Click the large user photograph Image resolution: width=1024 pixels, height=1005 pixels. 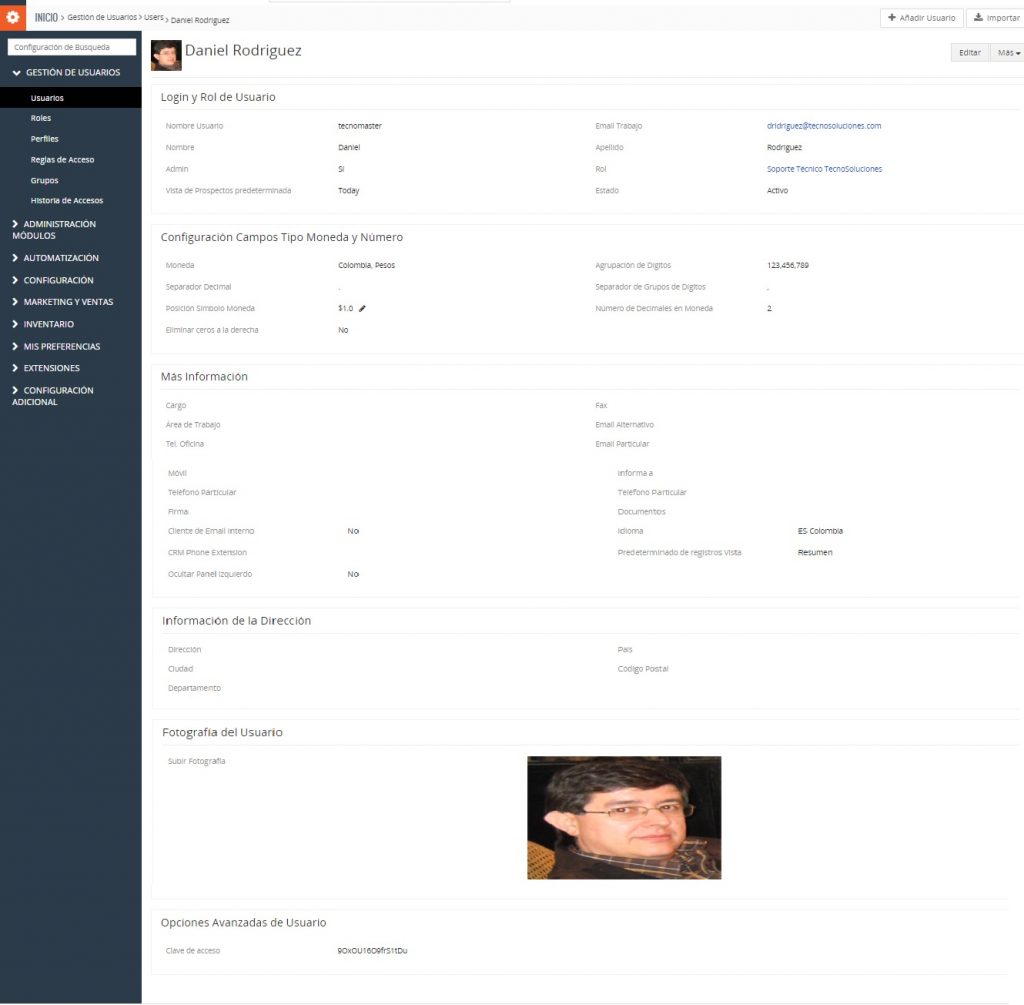(x=624, y=818)
